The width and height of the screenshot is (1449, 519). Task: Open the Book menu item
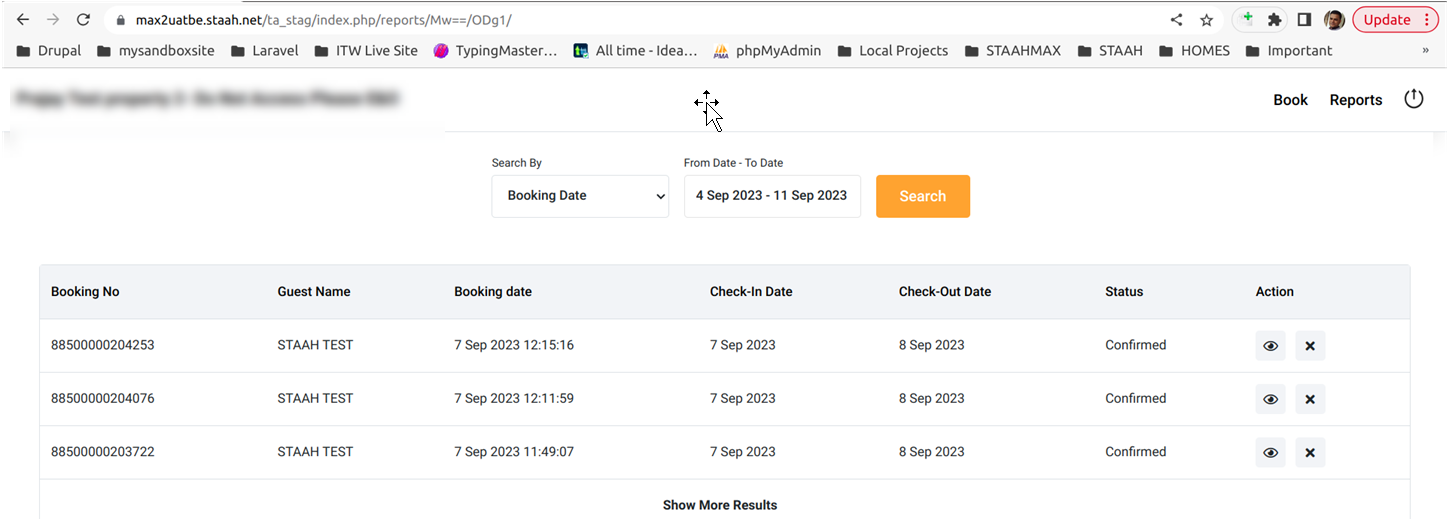coord(1290,100)
